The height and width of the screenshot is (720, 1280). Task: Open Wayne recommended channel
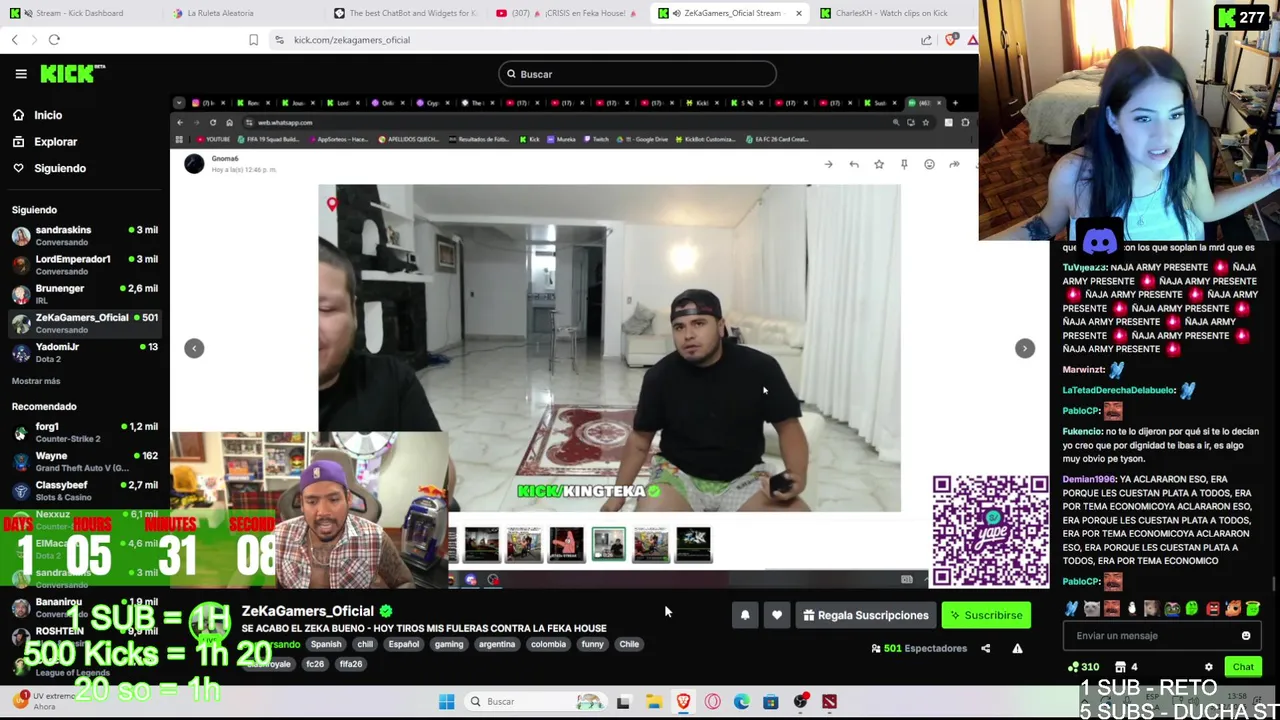pos(85,461)
